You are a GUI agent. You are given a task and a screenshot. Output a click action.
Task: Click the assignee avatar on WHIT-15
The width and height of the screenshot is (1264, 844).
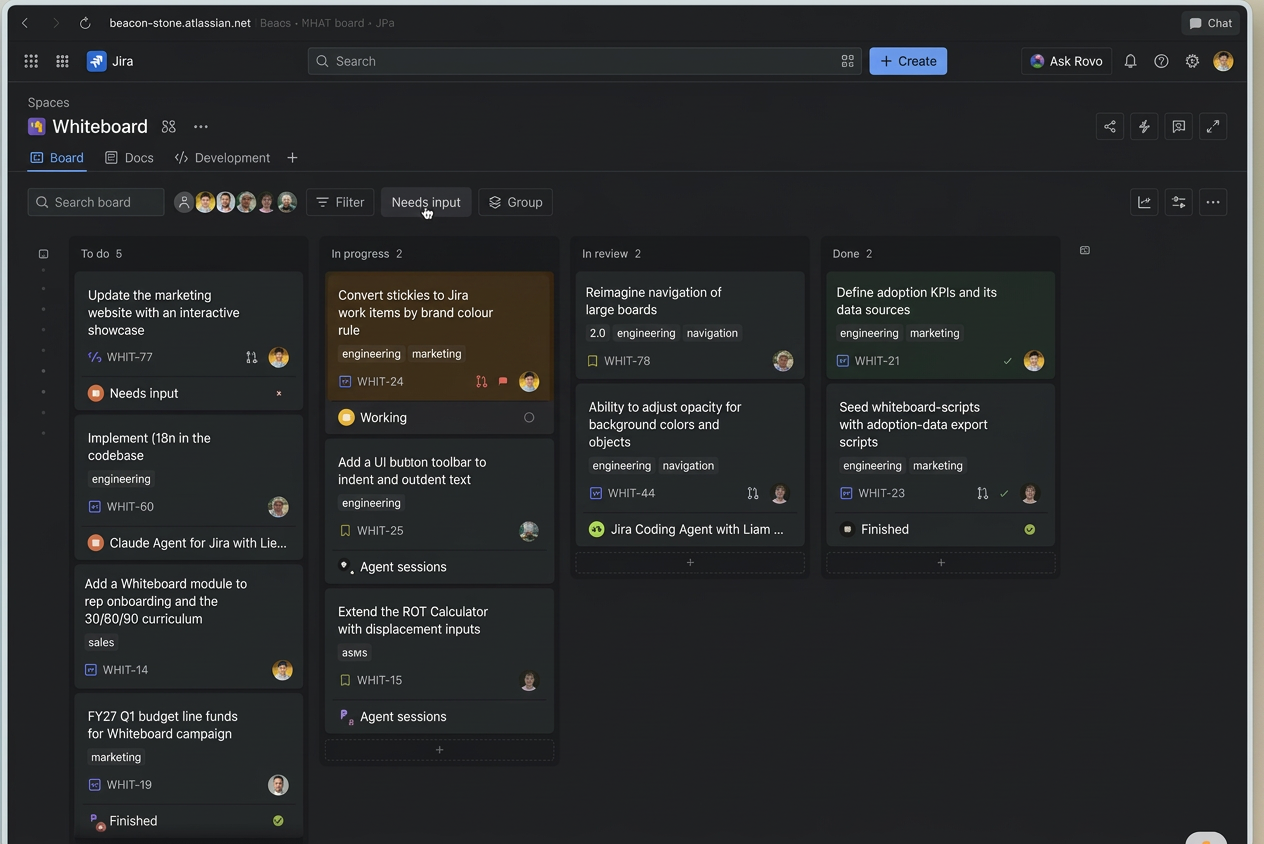[529, 681]
